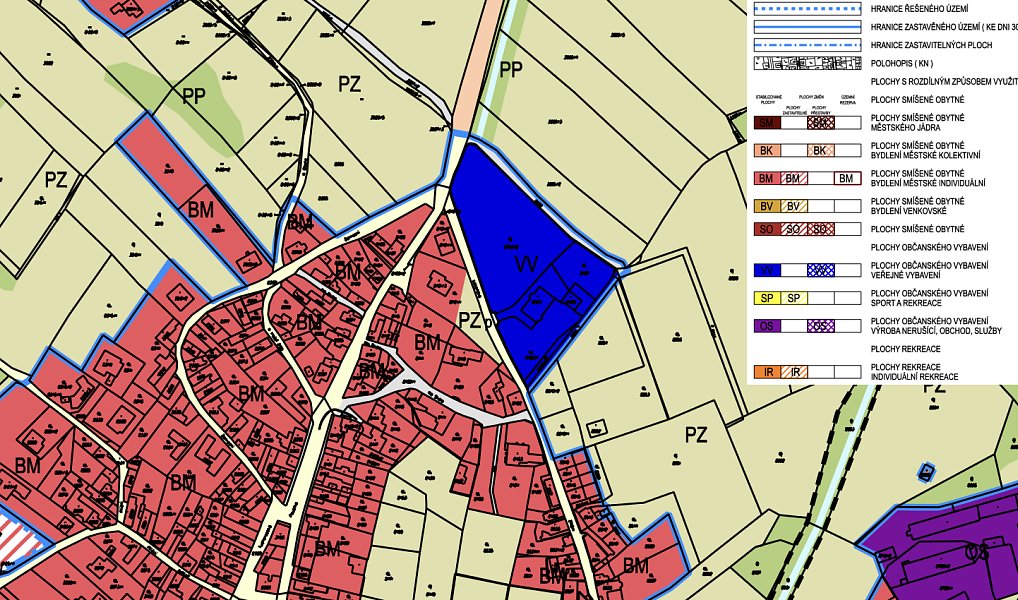1018x600 pixels.
Task: Click the small blue-outlined parcel above the purple zone
Action: pos(926,472)
